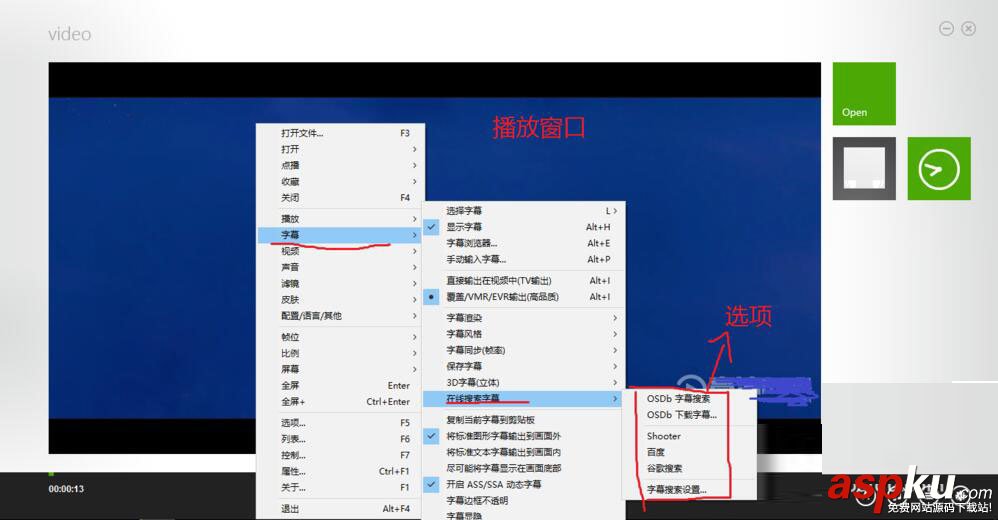Click the gray frame tile icon
This screenshot has height=520, width=998.
(x=864, y=168)
